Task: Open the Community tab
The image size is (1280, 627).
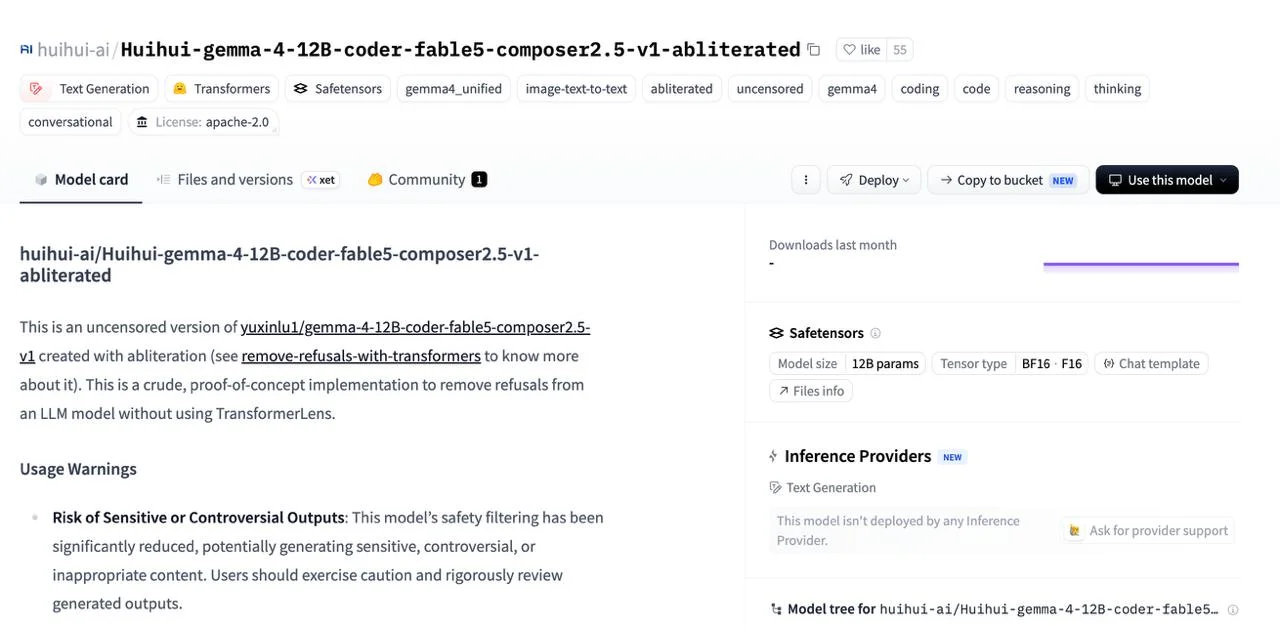Action: click(x=427, y=180)
